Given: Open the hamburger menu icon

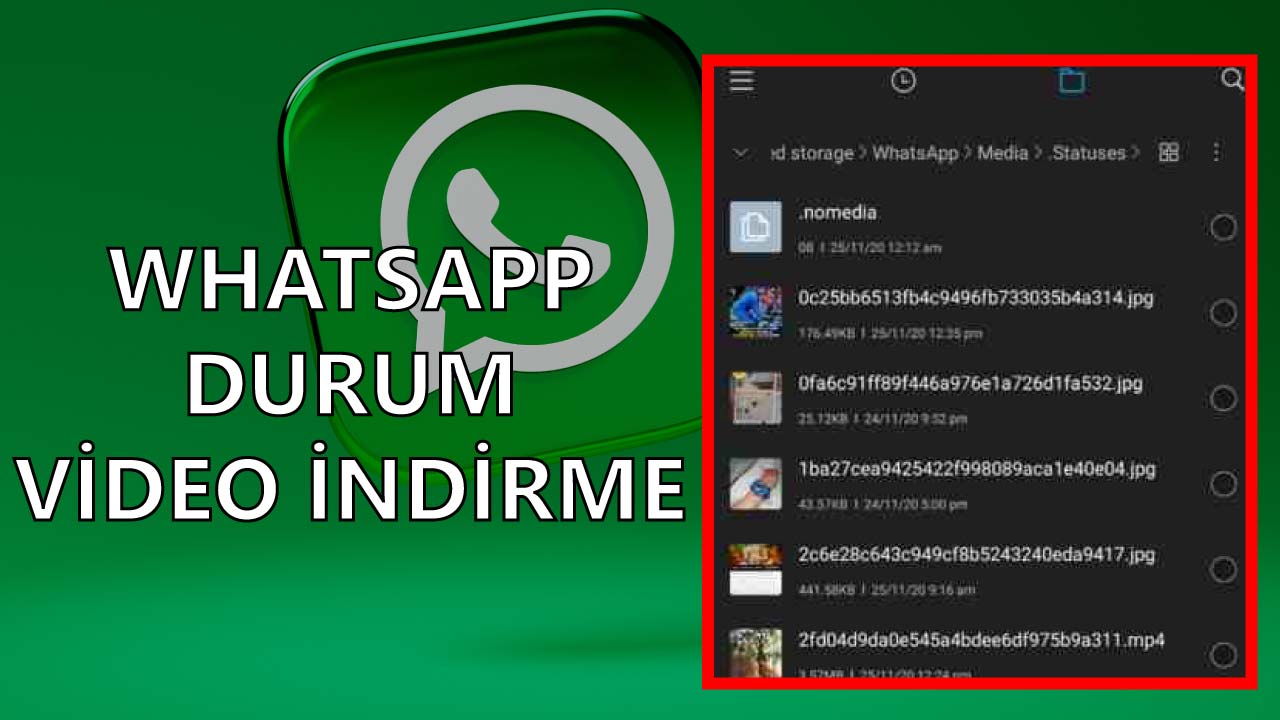Looking at the screenshot, I should (x=741, y=81).
